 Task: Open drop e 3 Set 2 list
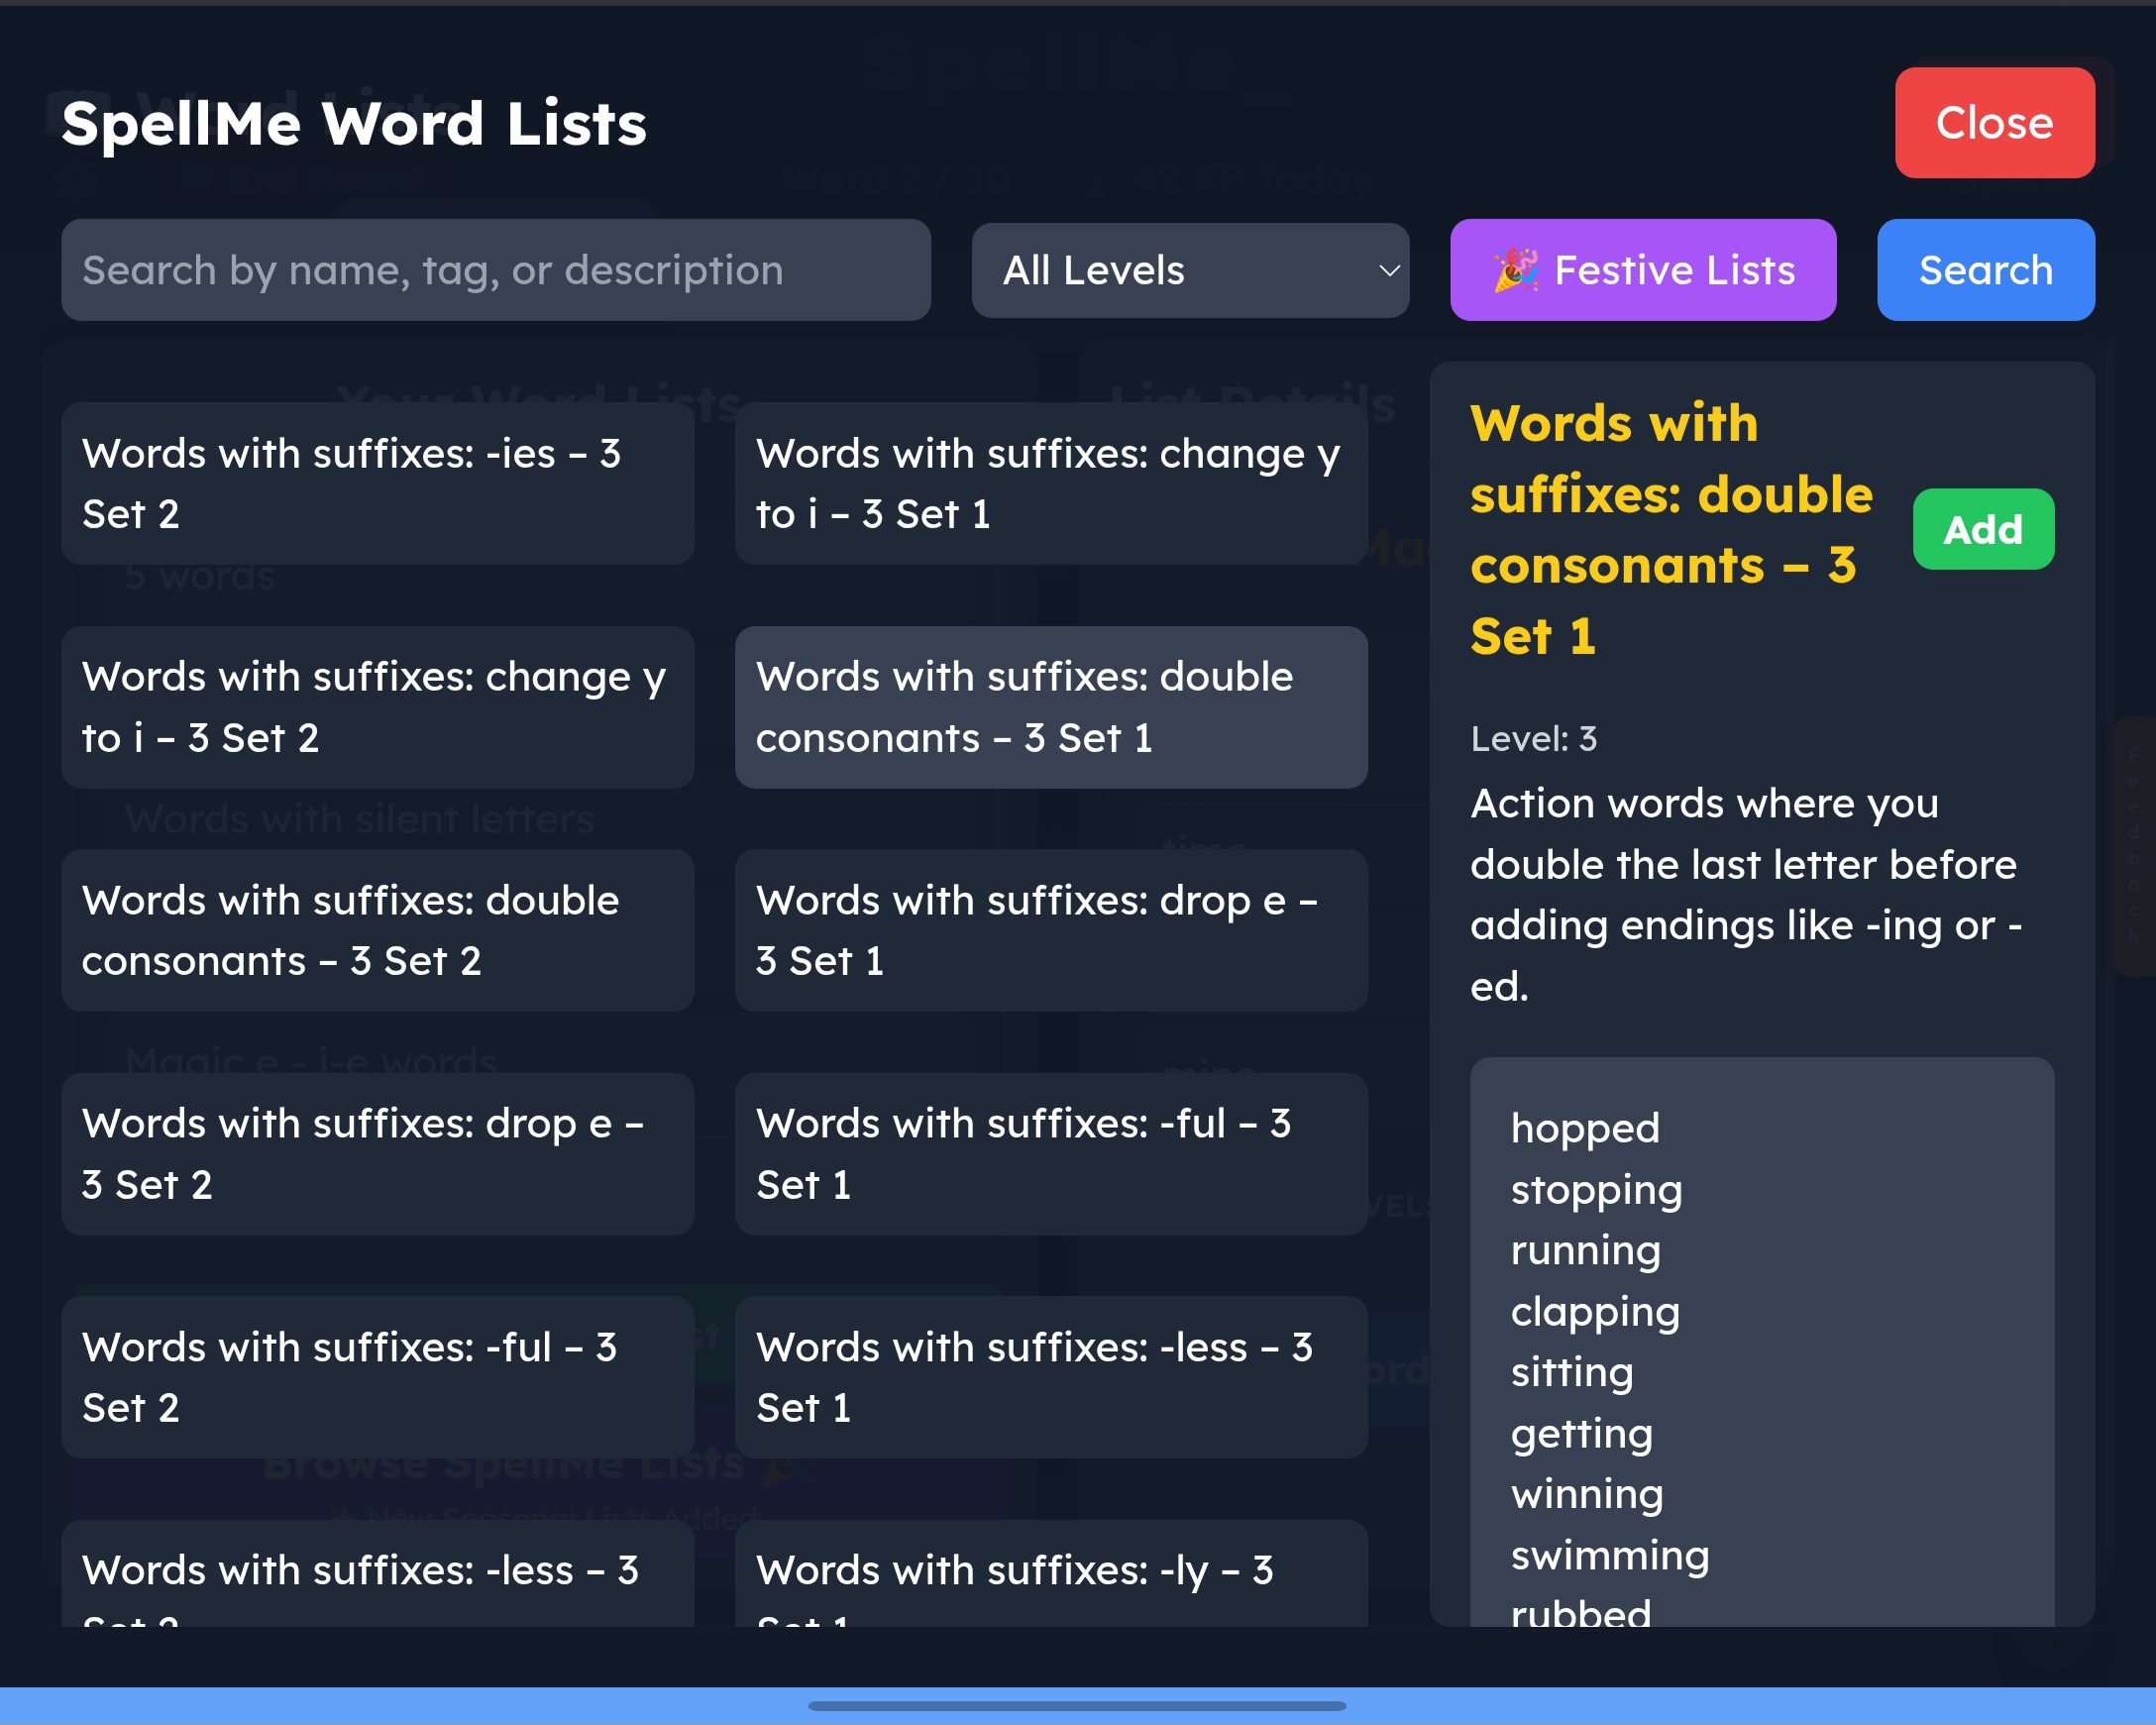[377, 1154]
